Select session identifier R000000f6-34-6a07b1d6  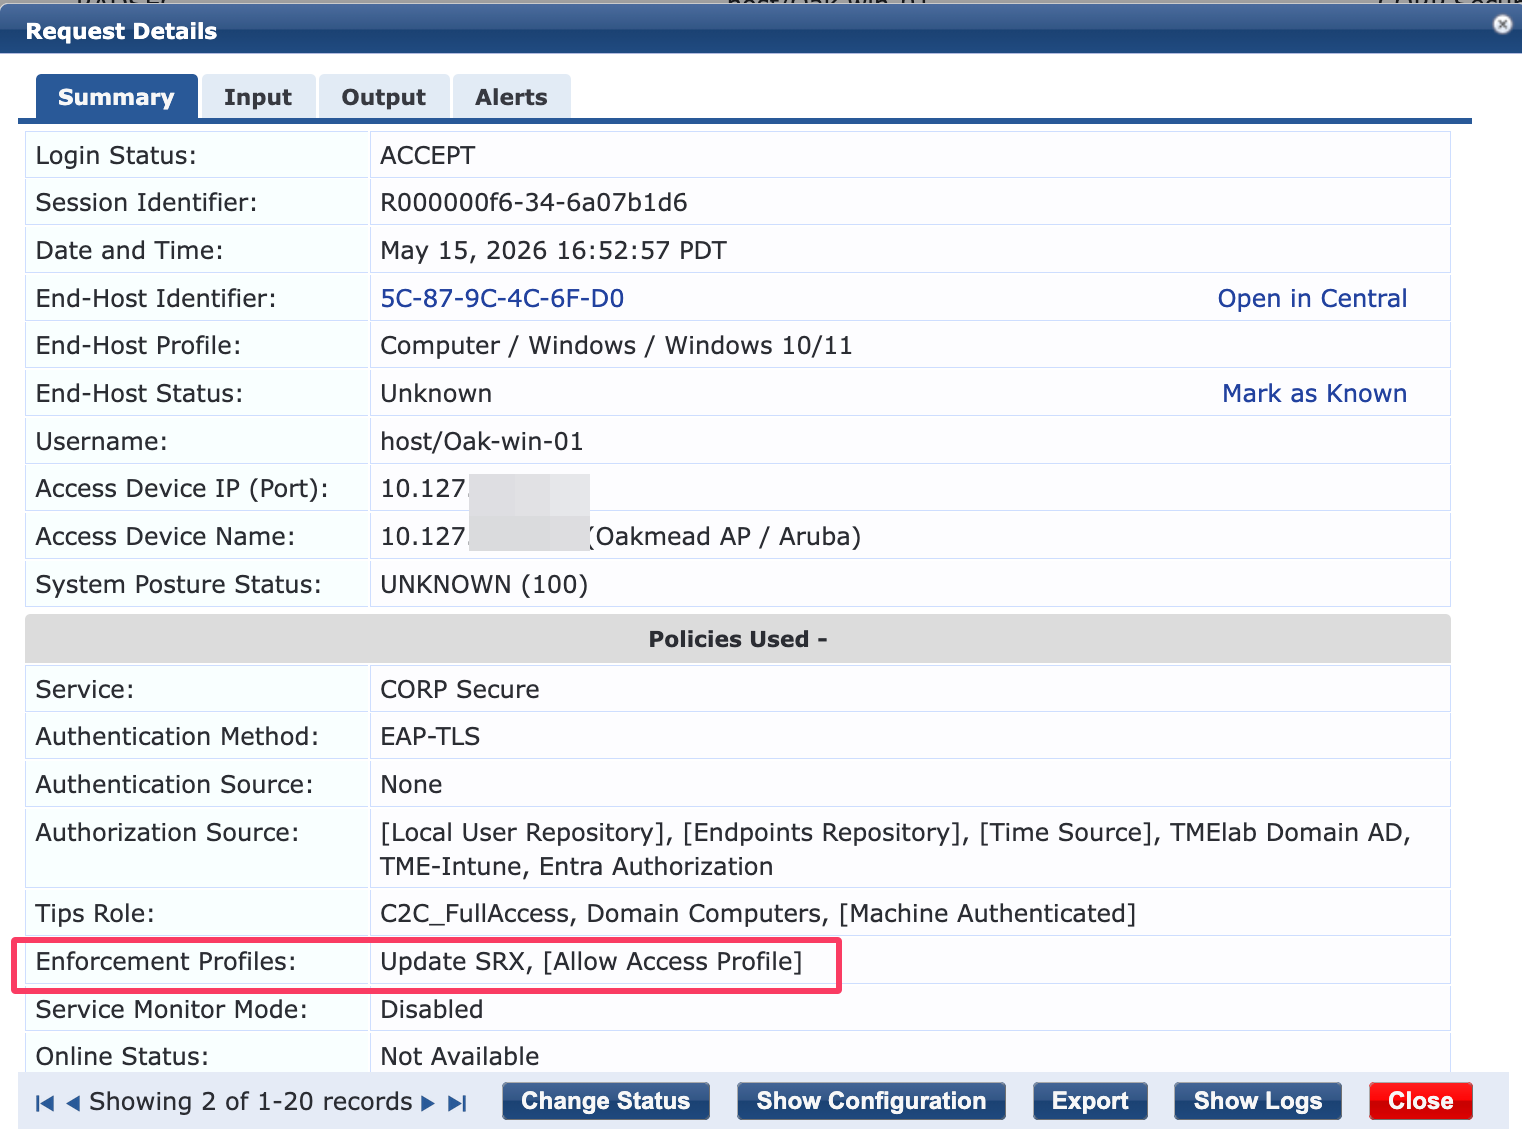pyautogui.click(x=534, y=202)
